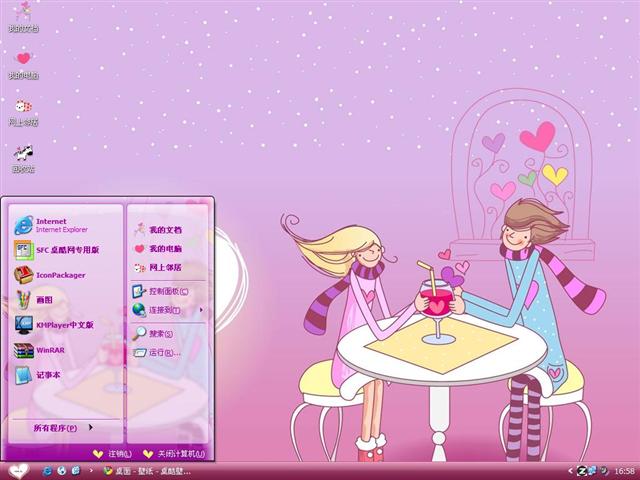Click the network computers tray icon
The width and height of the screenshot is (640, 480).
(x=592, y=471)
